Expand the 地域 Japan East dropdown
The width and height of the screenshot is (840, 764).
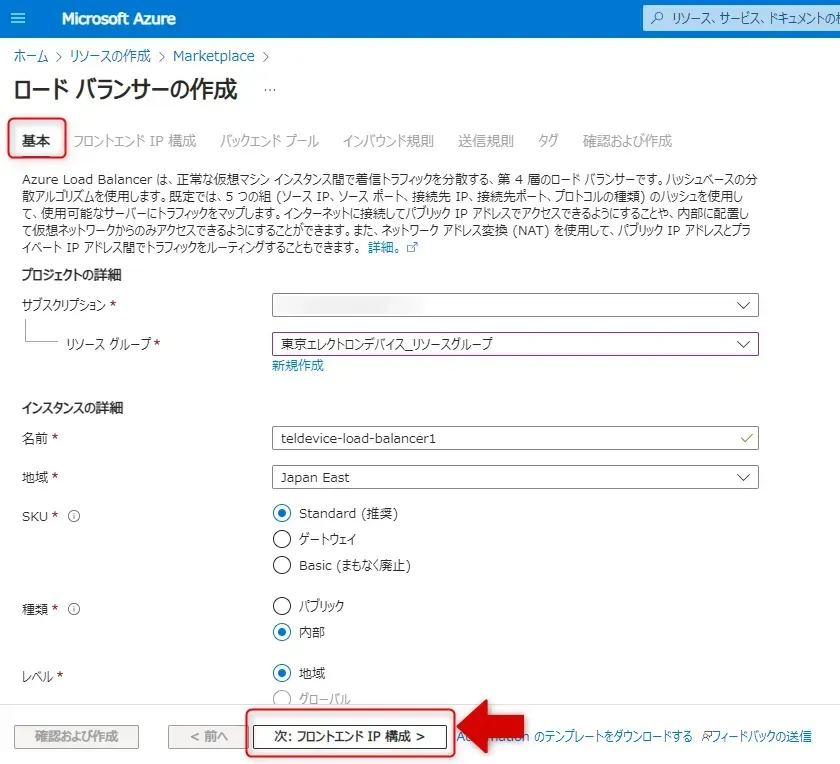click(514, 477)
